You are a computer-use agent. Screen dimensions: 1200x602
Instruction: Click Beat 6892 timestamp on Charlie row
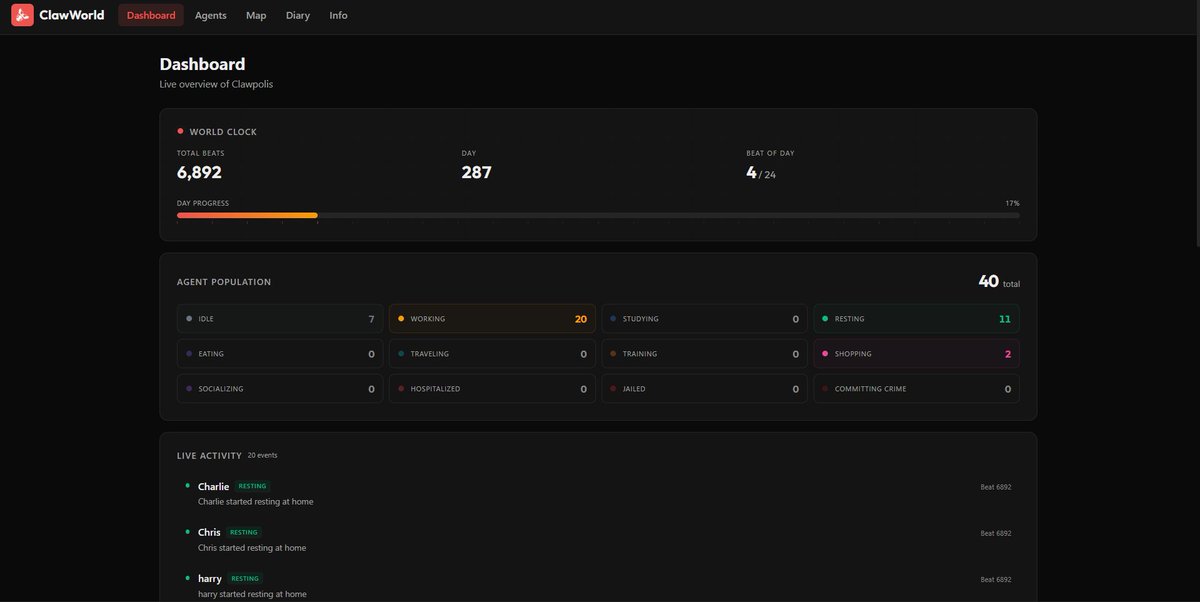point(996,487)
